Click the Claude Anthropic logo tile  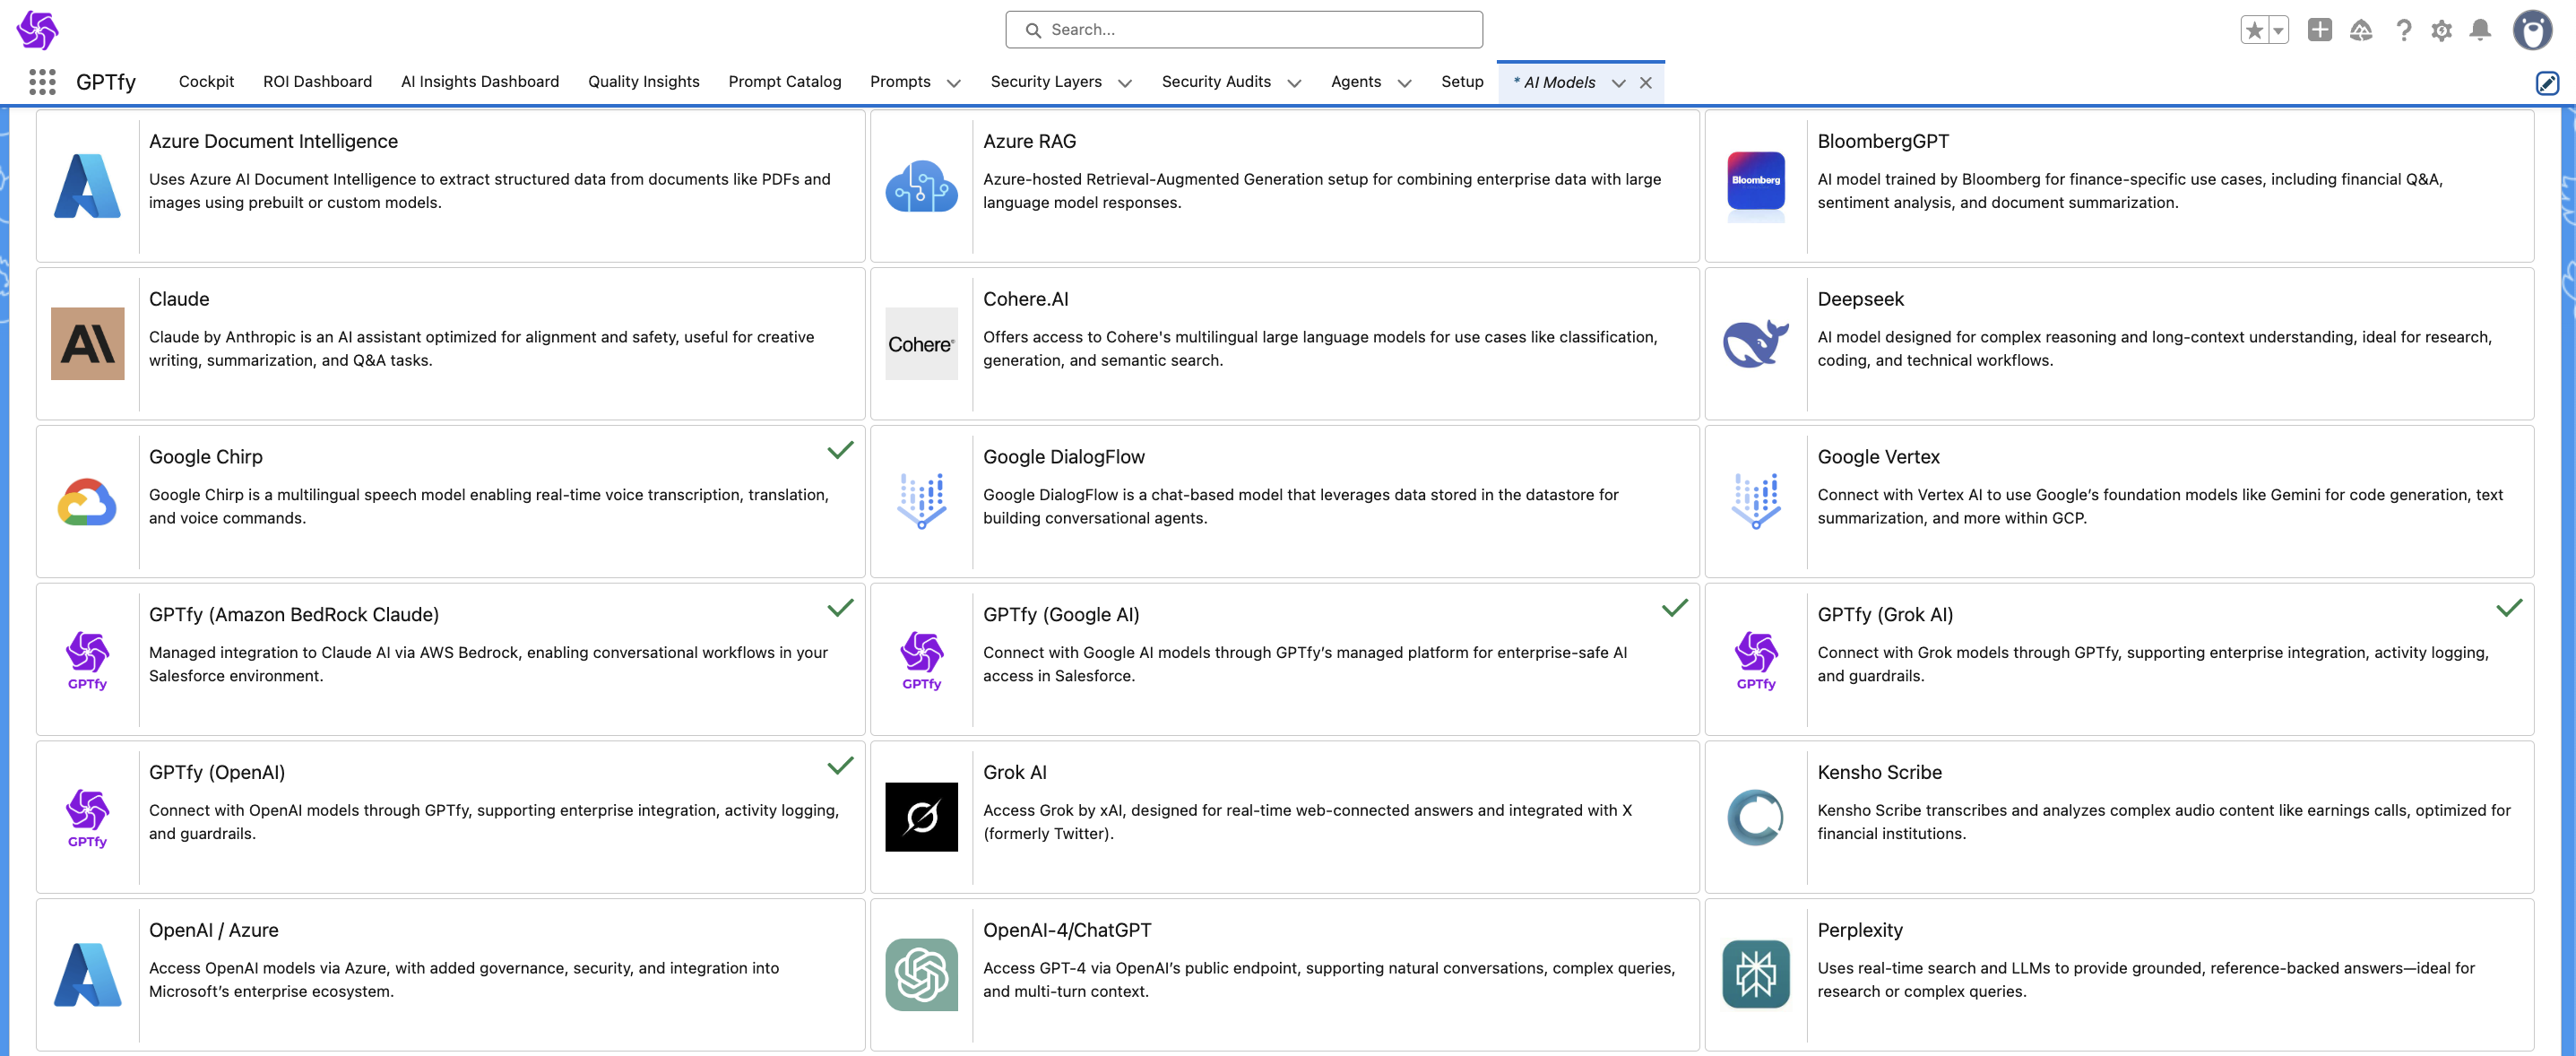pos(87,343)
